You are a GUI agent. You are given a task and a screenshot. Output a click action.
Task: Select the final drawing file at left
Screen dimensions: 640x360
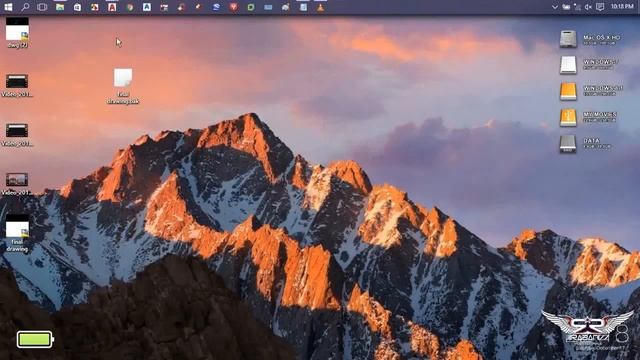pyautogui.click(x=17, y=233)
